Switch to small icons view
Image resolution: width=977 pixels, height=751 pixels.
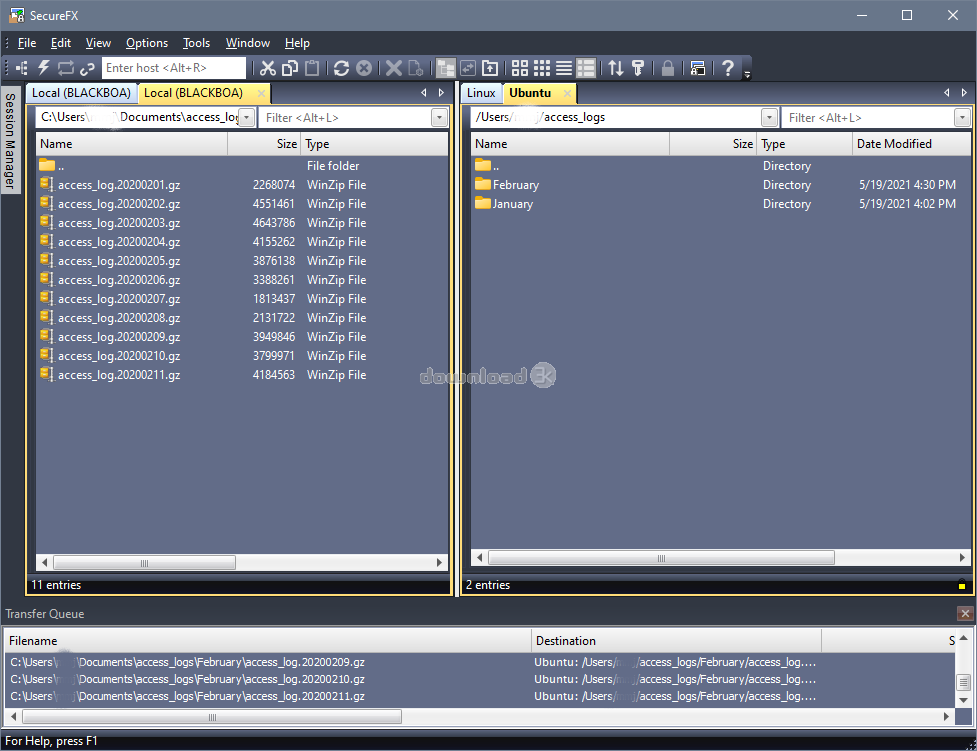(542, 68)
